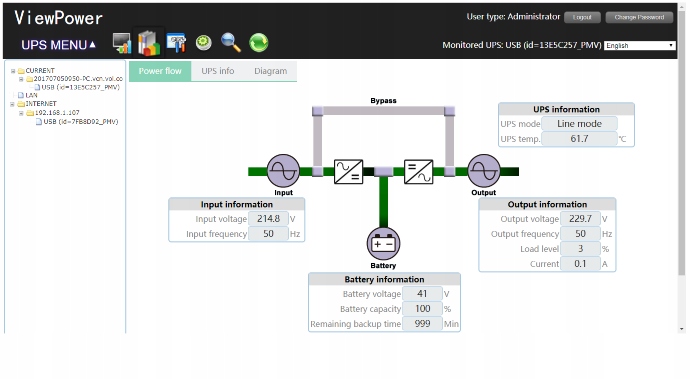Click the Input AC source symbol

point(283,171)
